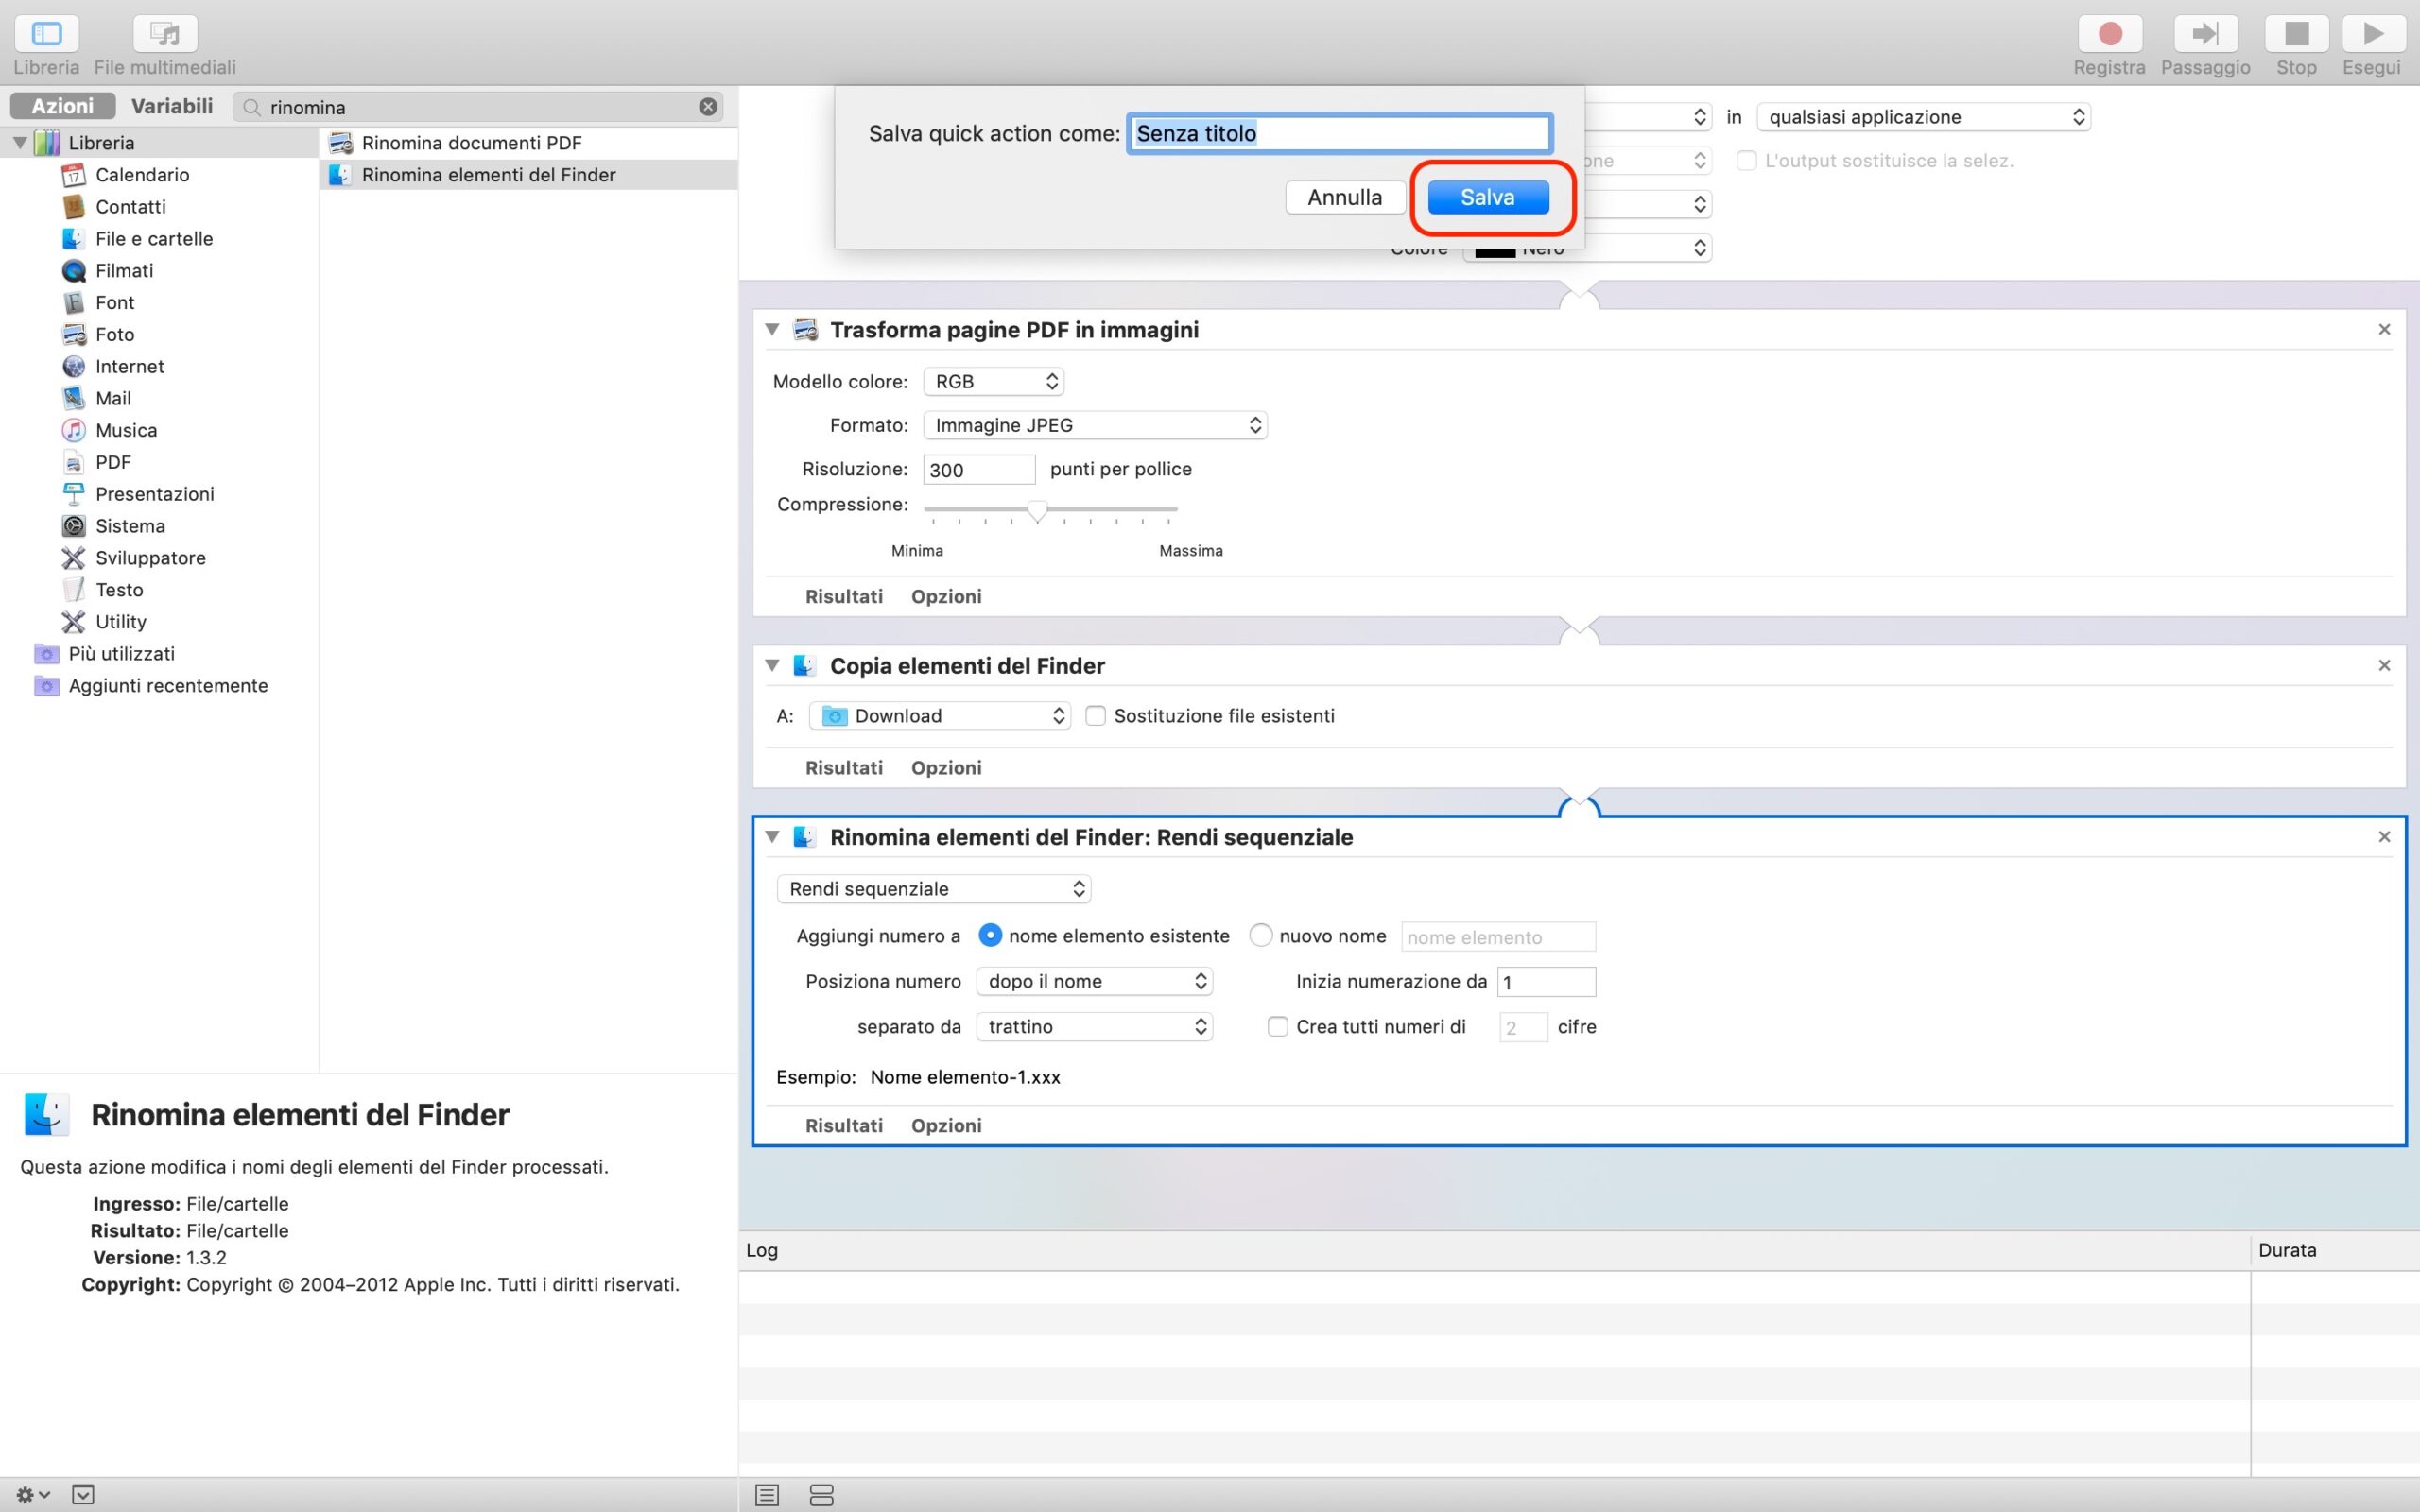The image size is (2420, 1512).
Task: Click the Annulla button
Action: [1344, 197]
